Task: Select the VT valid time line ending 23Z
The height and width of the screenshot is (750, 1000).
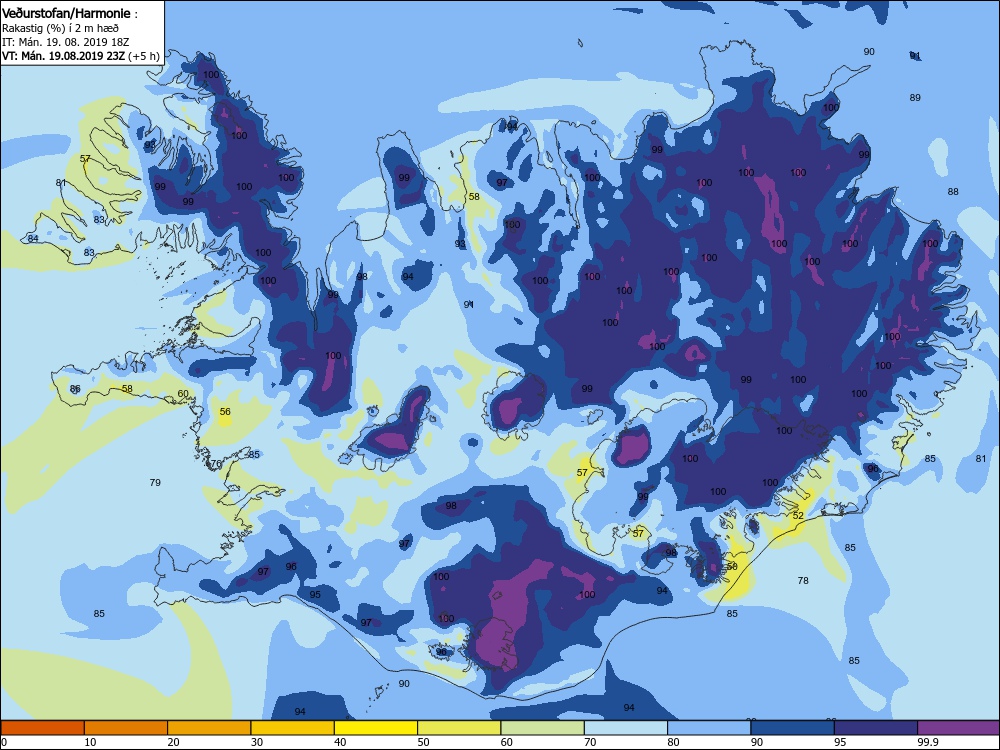Action: pyautogui.click(x=80, y=56)
